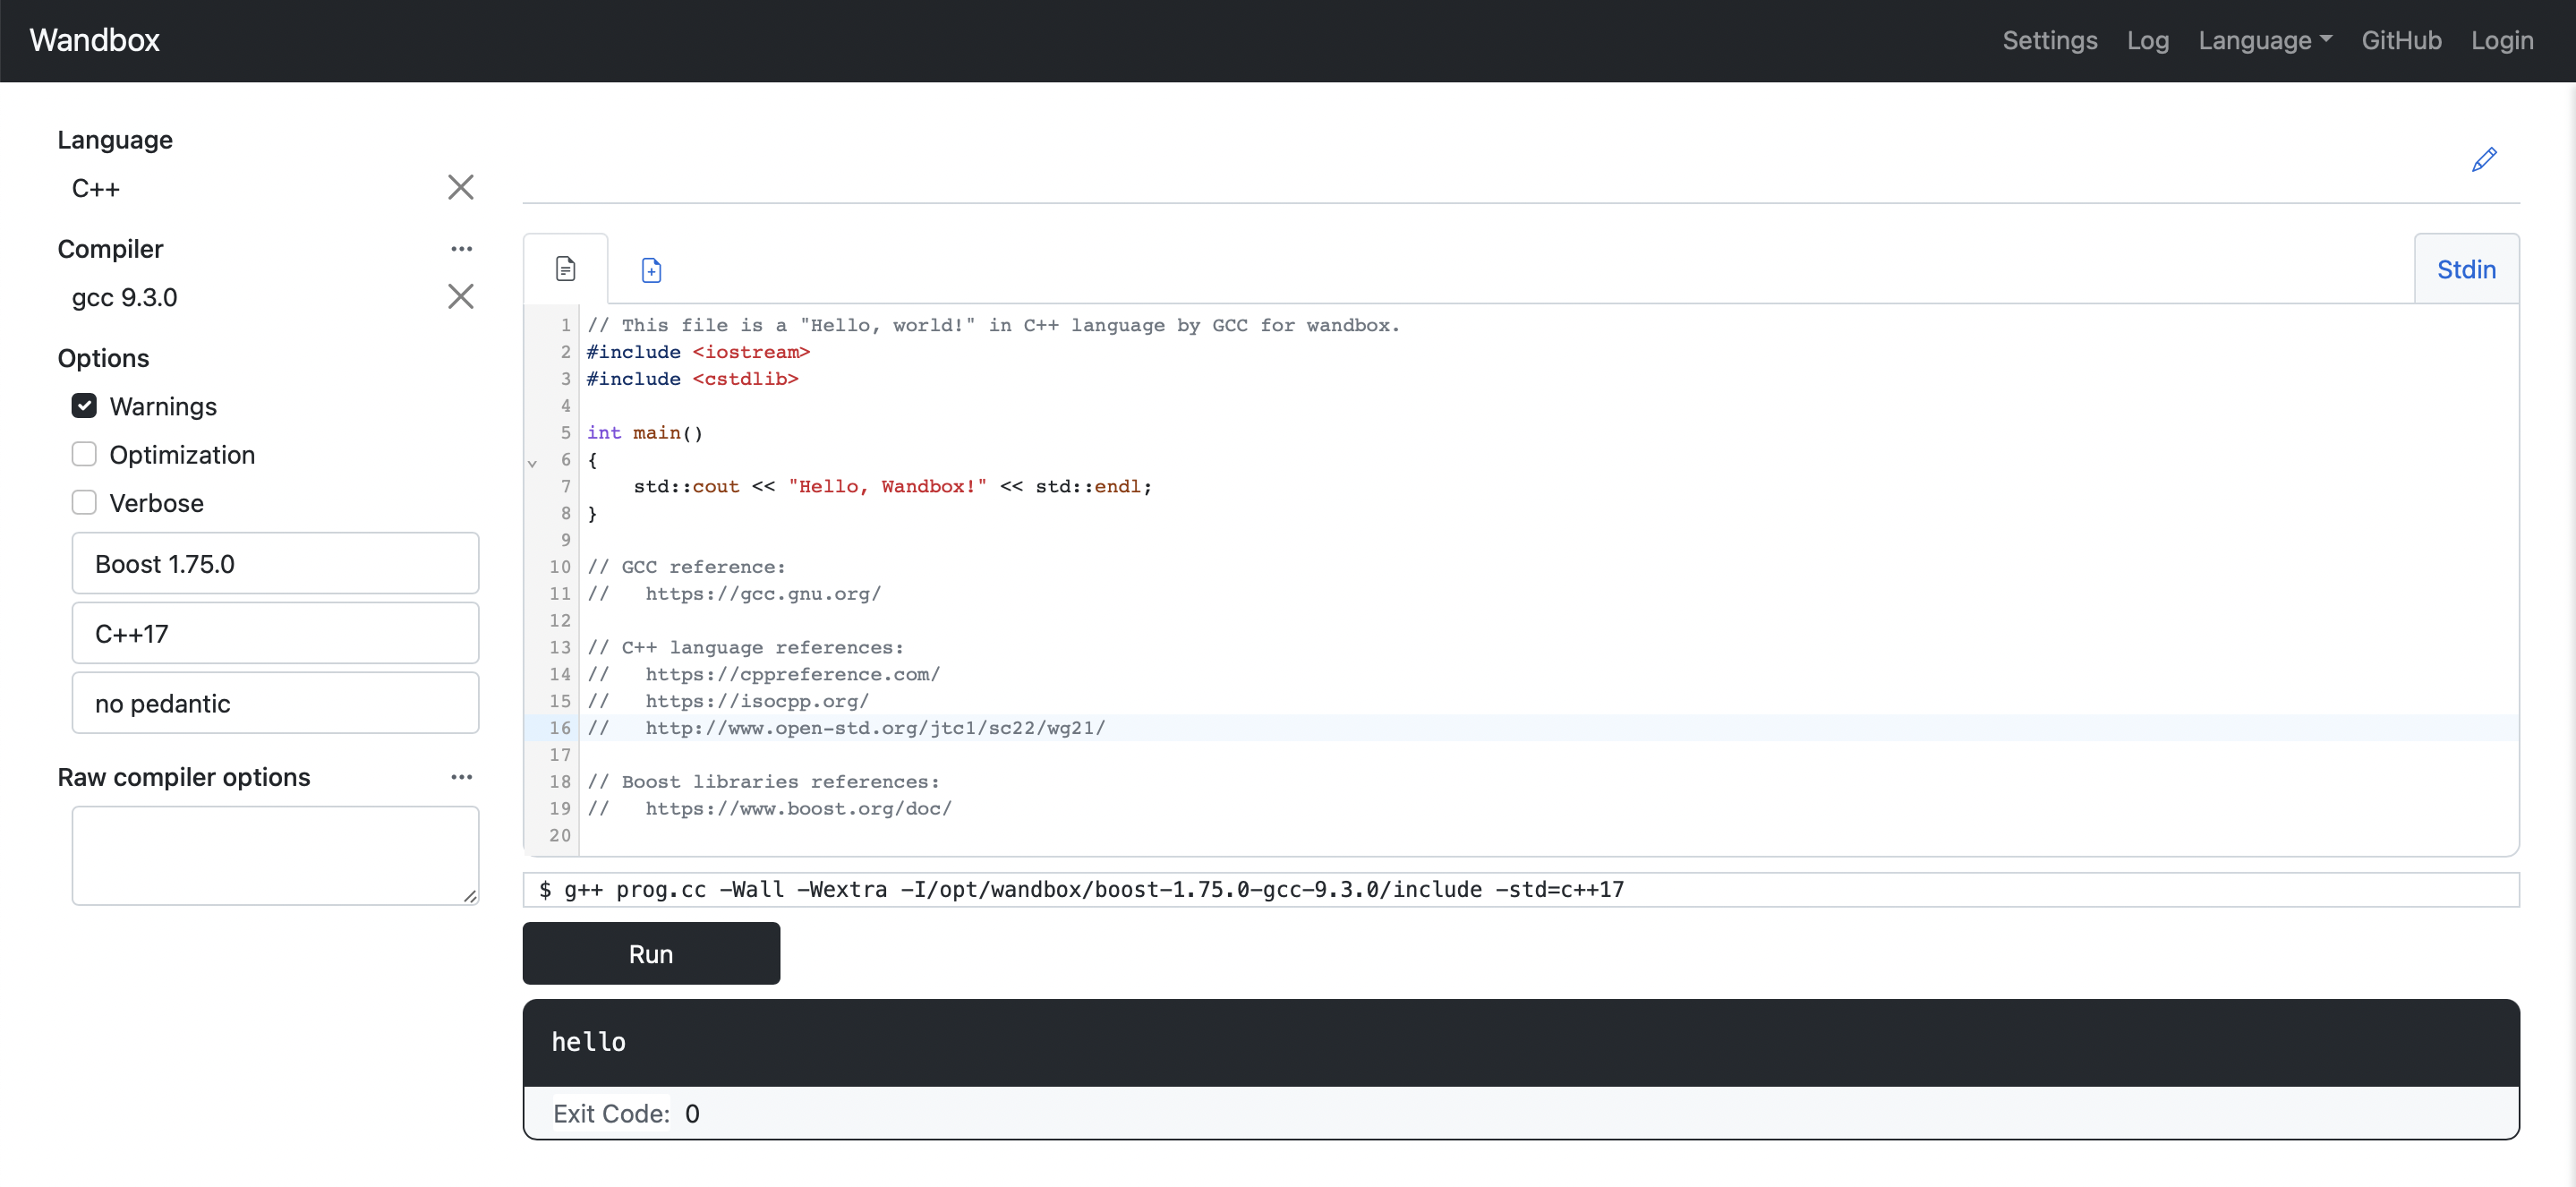The height and width of the screenshot is (1187, 2576).
Task: Open the Boost 1.75.0 version dropdown
Action: (275, 563)
